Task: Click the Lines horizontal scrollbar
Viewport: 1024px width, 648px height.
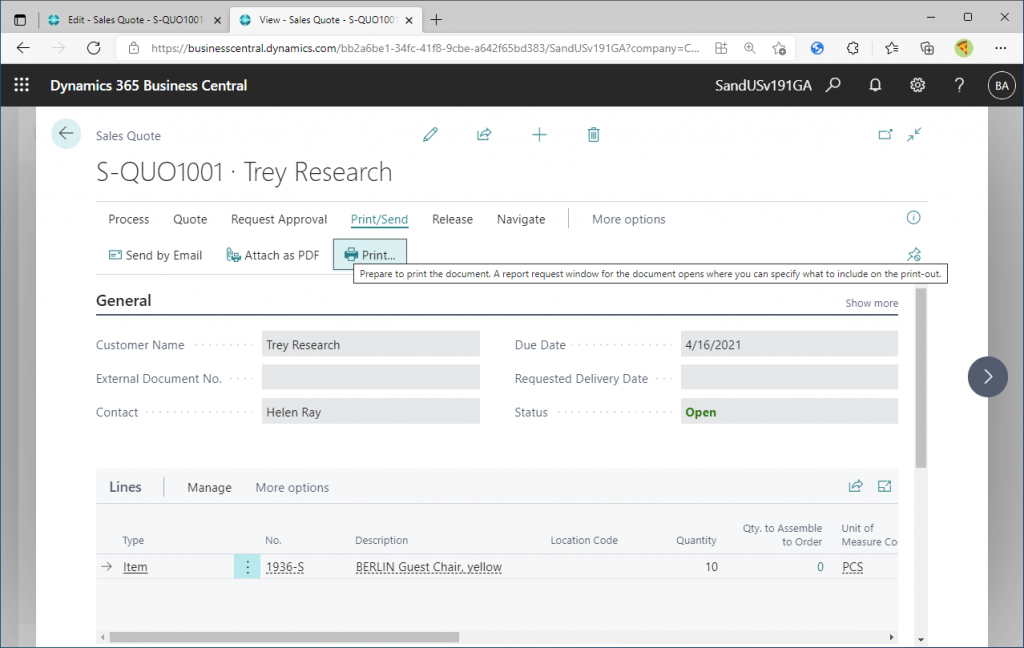Action: [x=284, y=637]
